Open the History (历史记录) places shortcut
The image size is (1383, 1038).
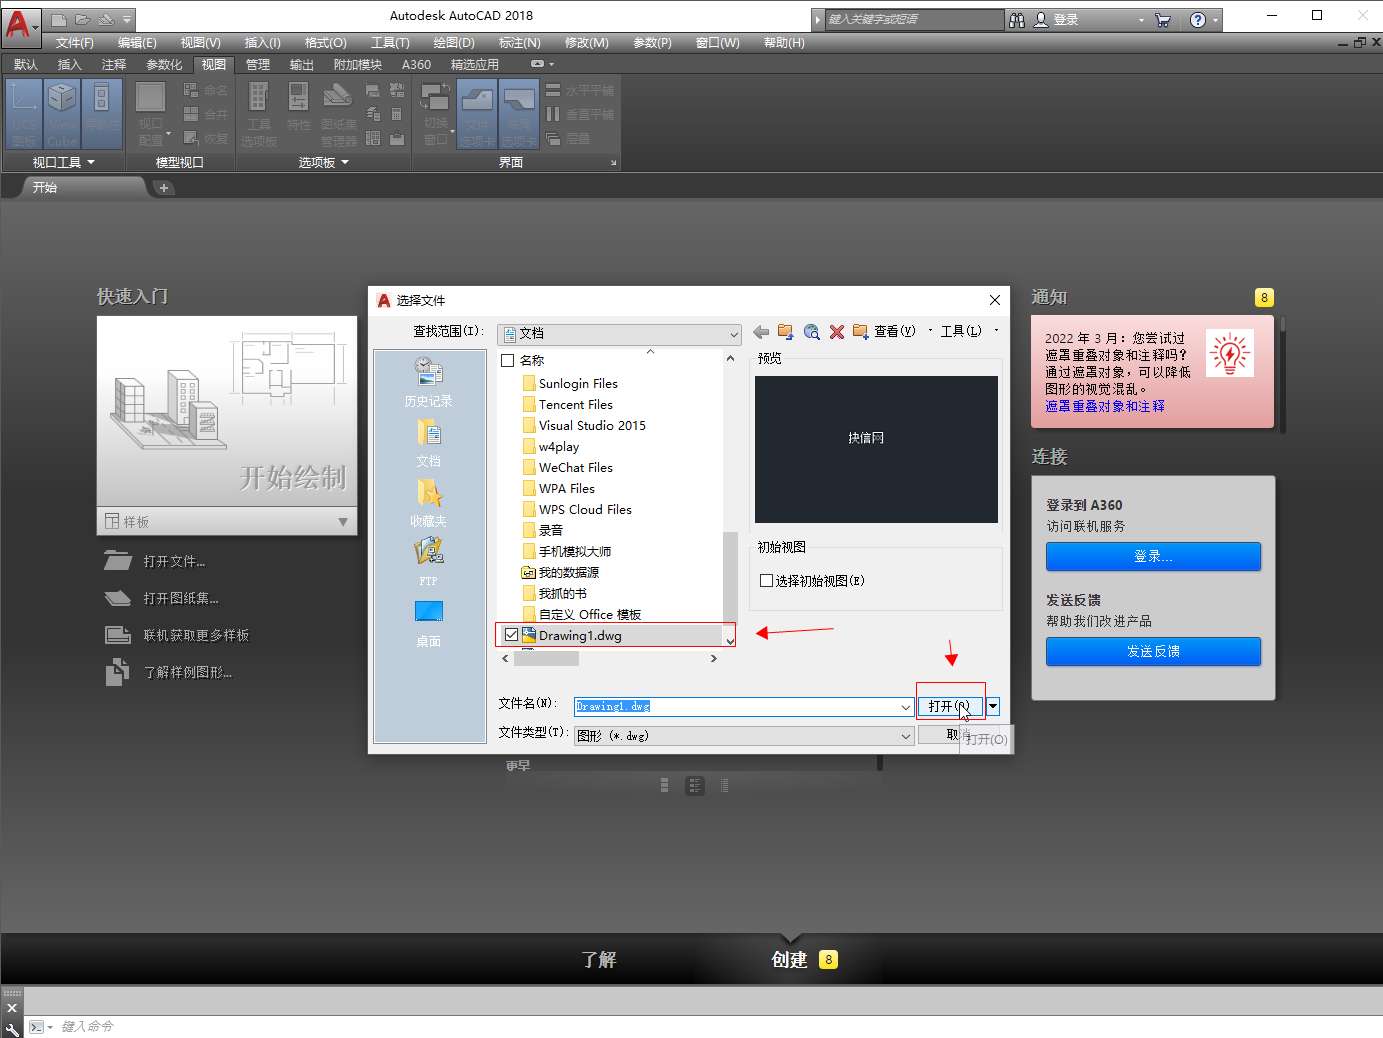pyautogui.click(x=428, y=382)
